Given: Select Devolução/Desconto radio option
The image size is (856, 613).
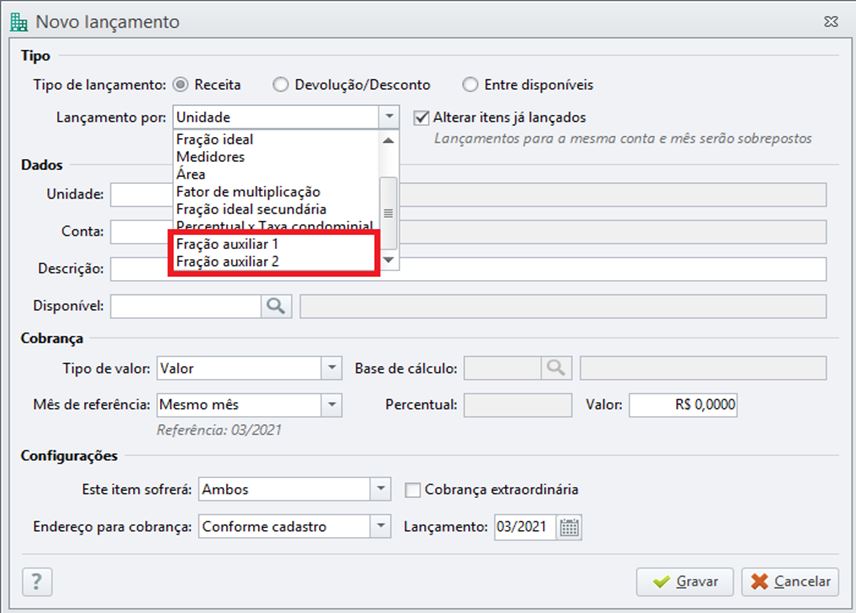Looking at the screenshot, I should coord(281,85).
